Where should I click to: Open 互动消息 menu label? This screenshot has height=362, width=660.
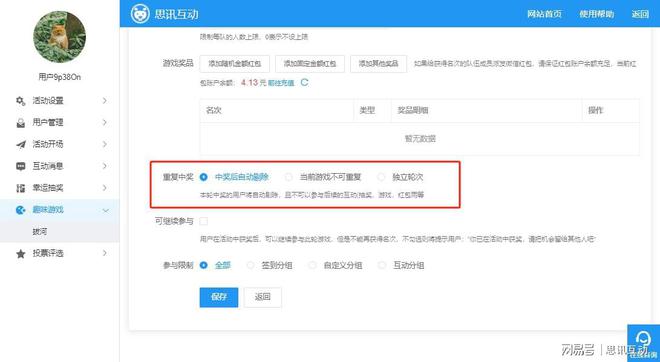[x=48, y=166]
